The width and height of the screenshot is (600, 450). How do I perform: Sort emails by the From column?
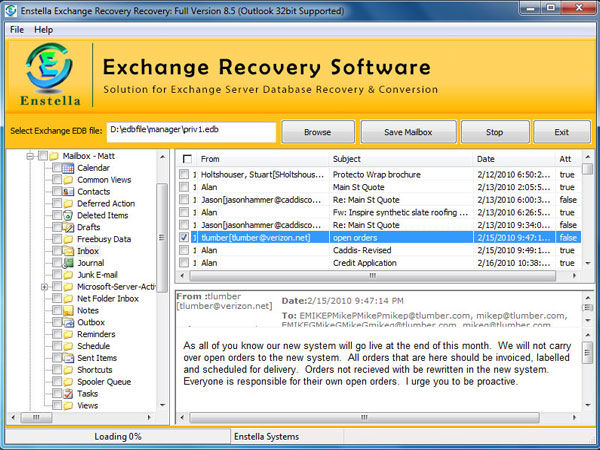click(263, 159)
